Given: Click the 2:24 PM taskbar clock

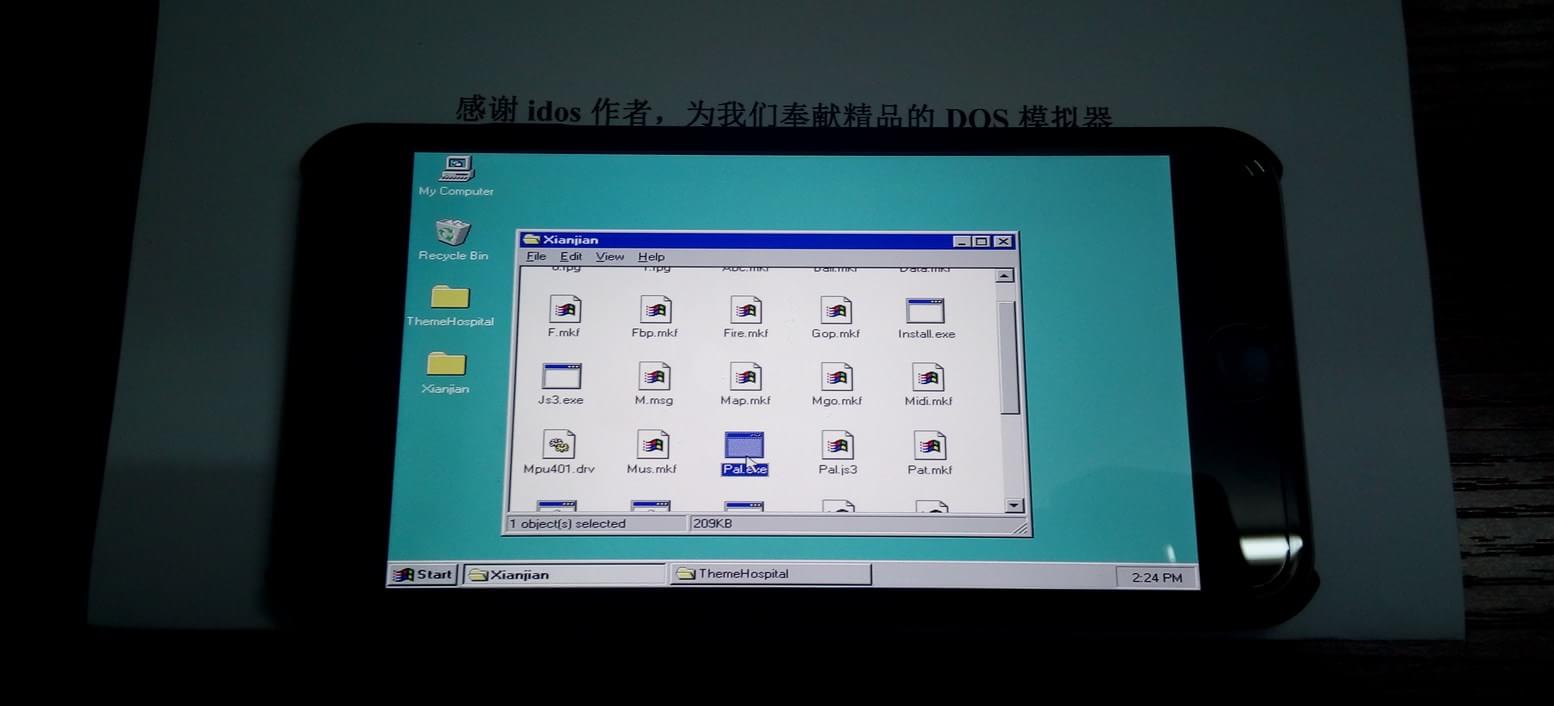Looking at the screenshot, I should [x=1157, y=577].
